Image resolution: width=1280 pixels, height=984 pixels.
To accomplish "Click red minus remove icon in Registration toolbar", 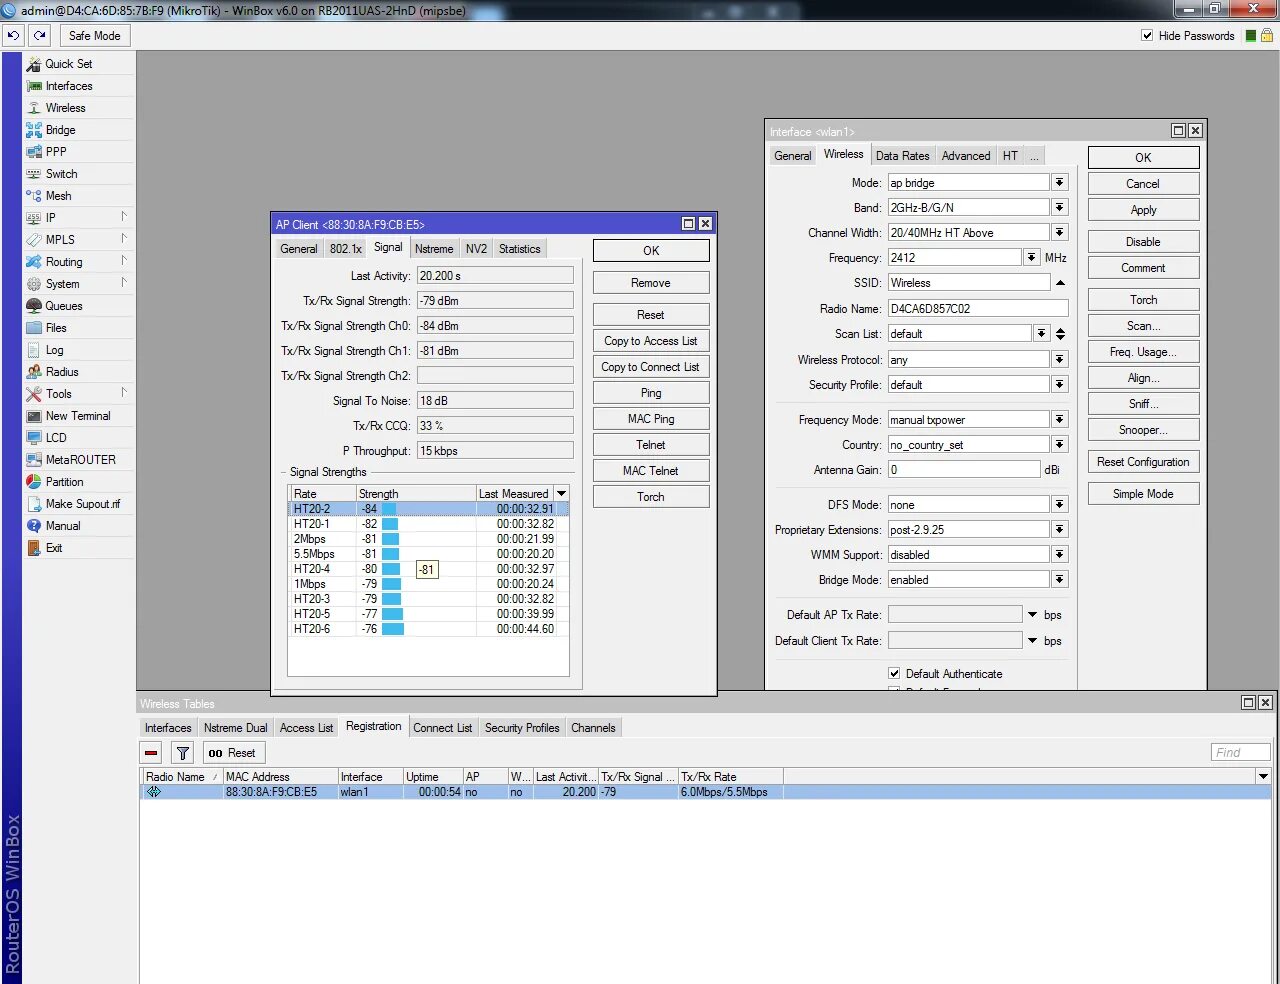I will pyautogui.click(x=151, y=753).
